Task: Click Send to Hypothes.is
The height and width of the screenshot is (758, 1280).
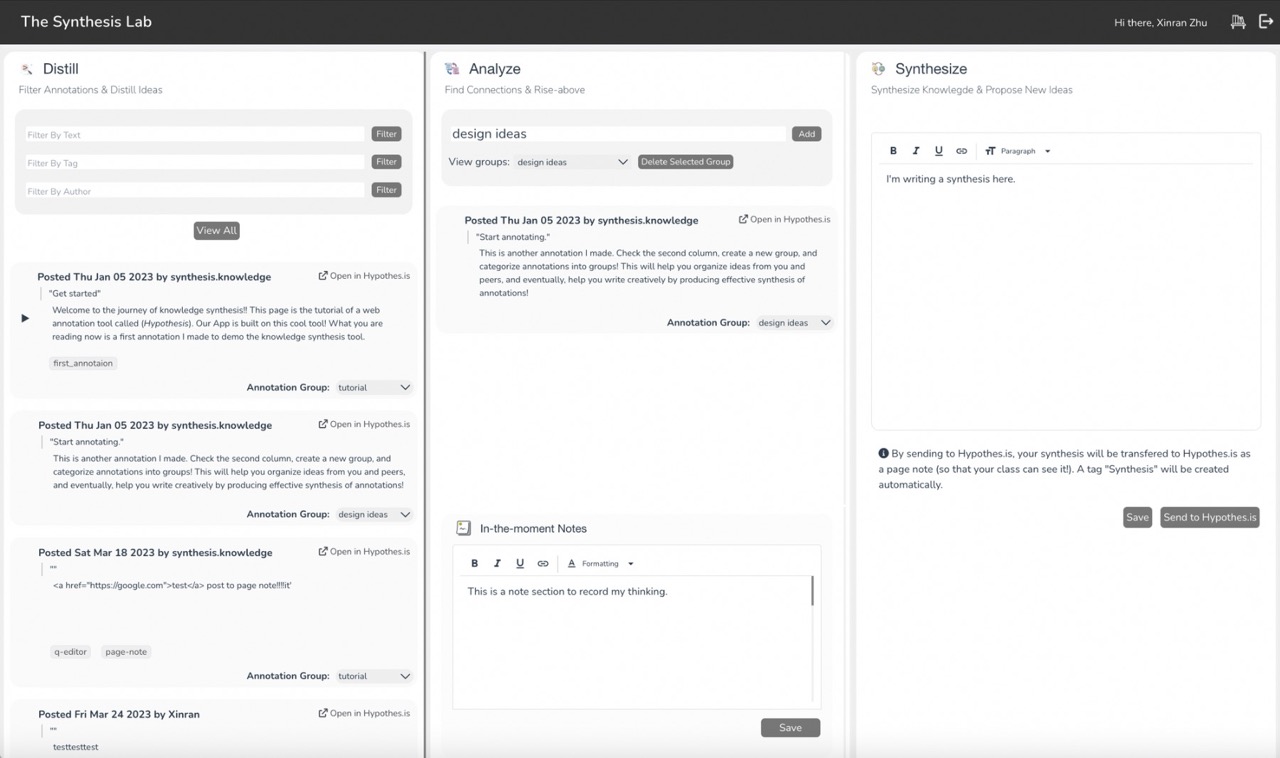Action: [1209, 517]
